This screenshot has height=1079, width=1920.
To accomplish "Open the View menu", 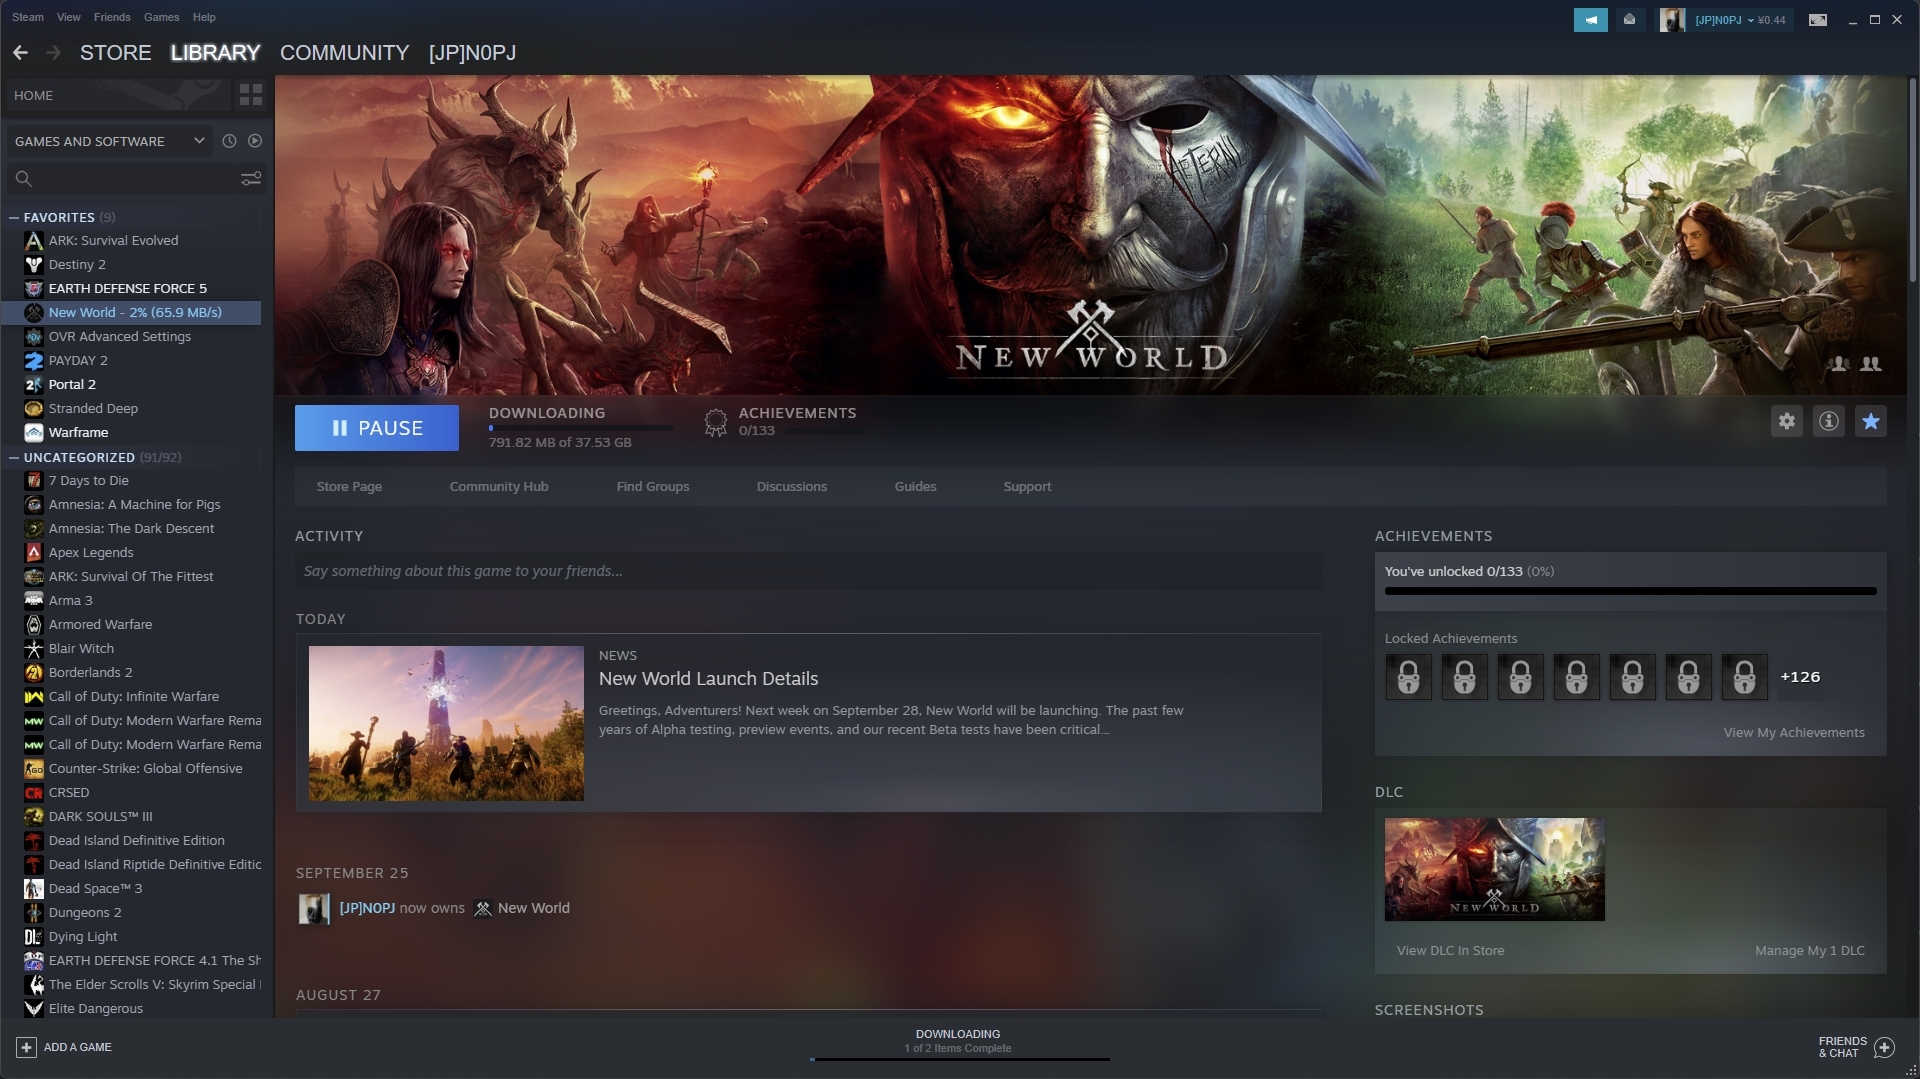I will click(x=68, y=17).
